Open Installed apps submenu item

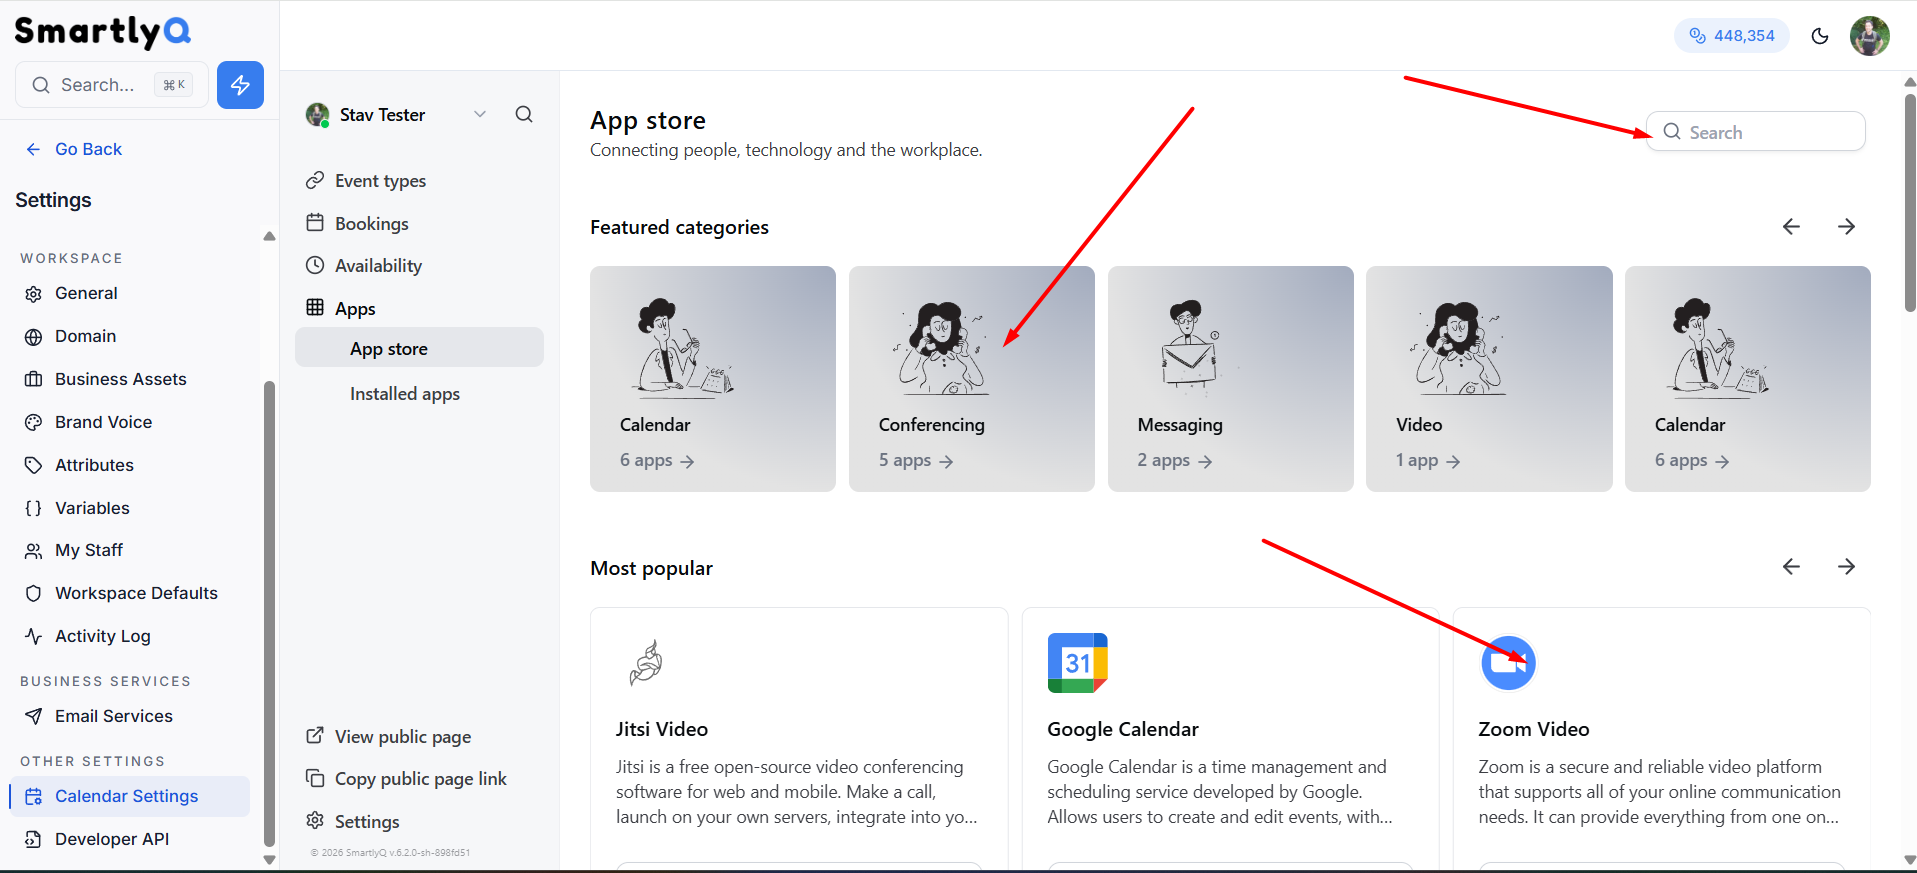tap(405, 394)
